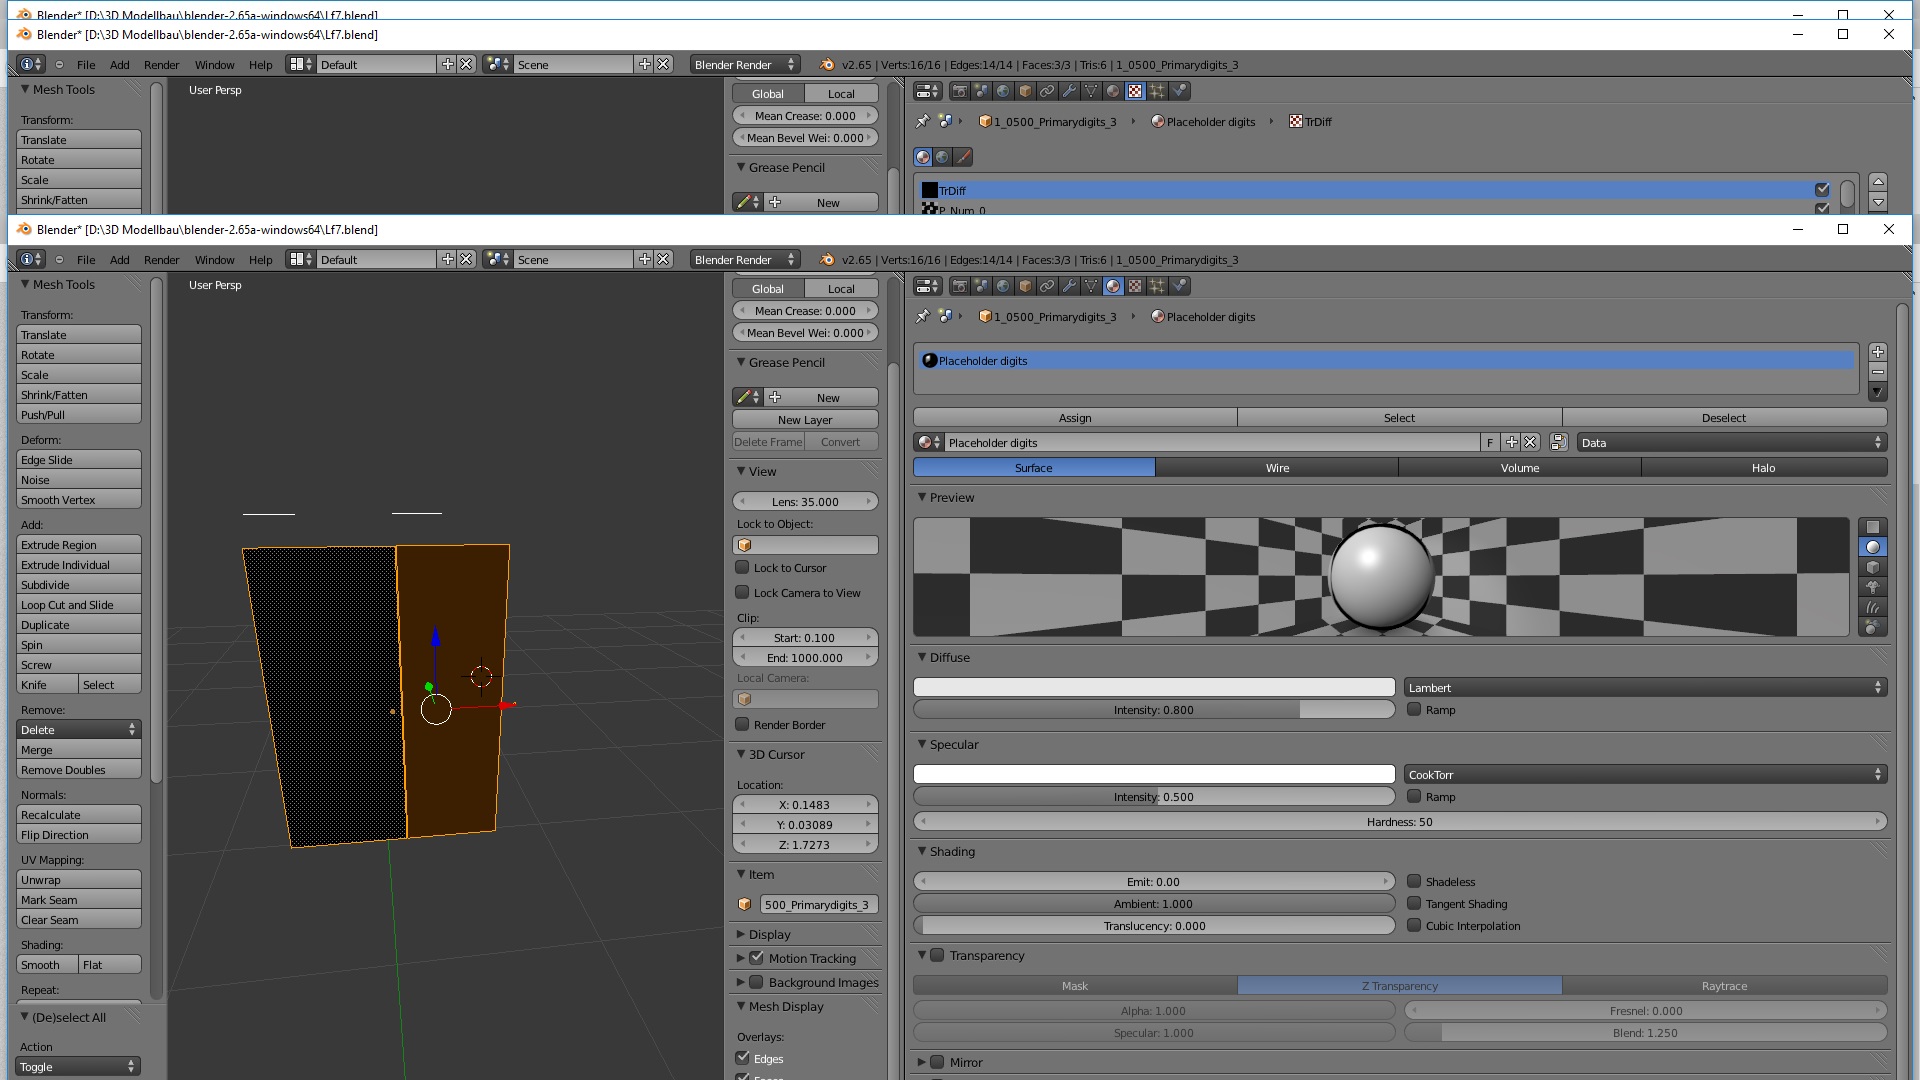
Task: Select the Halo material type tab
Action: tap(1763, 467)
